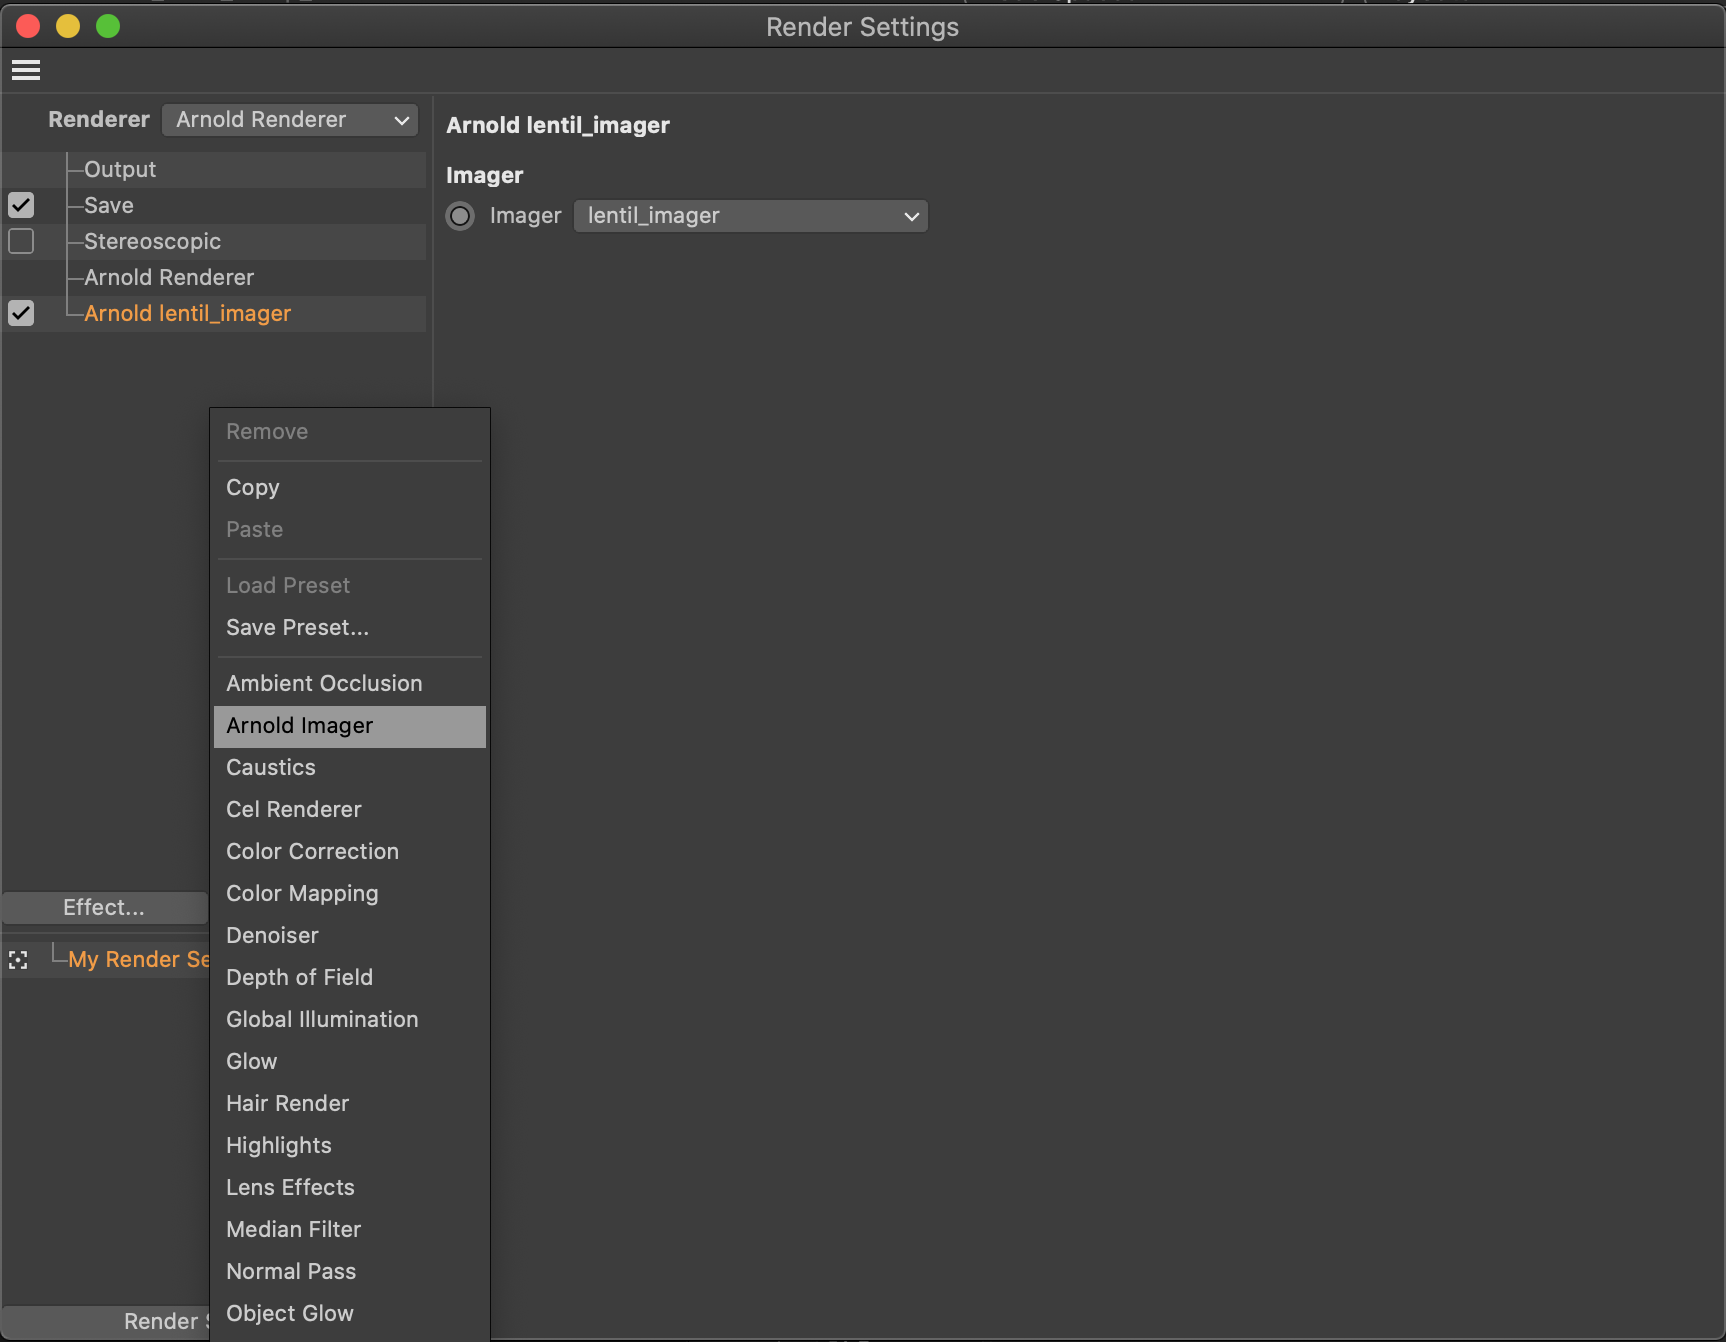1726x1342 pixels.
Task: Open the hamburger menu icon
Action: coord(26,70)
